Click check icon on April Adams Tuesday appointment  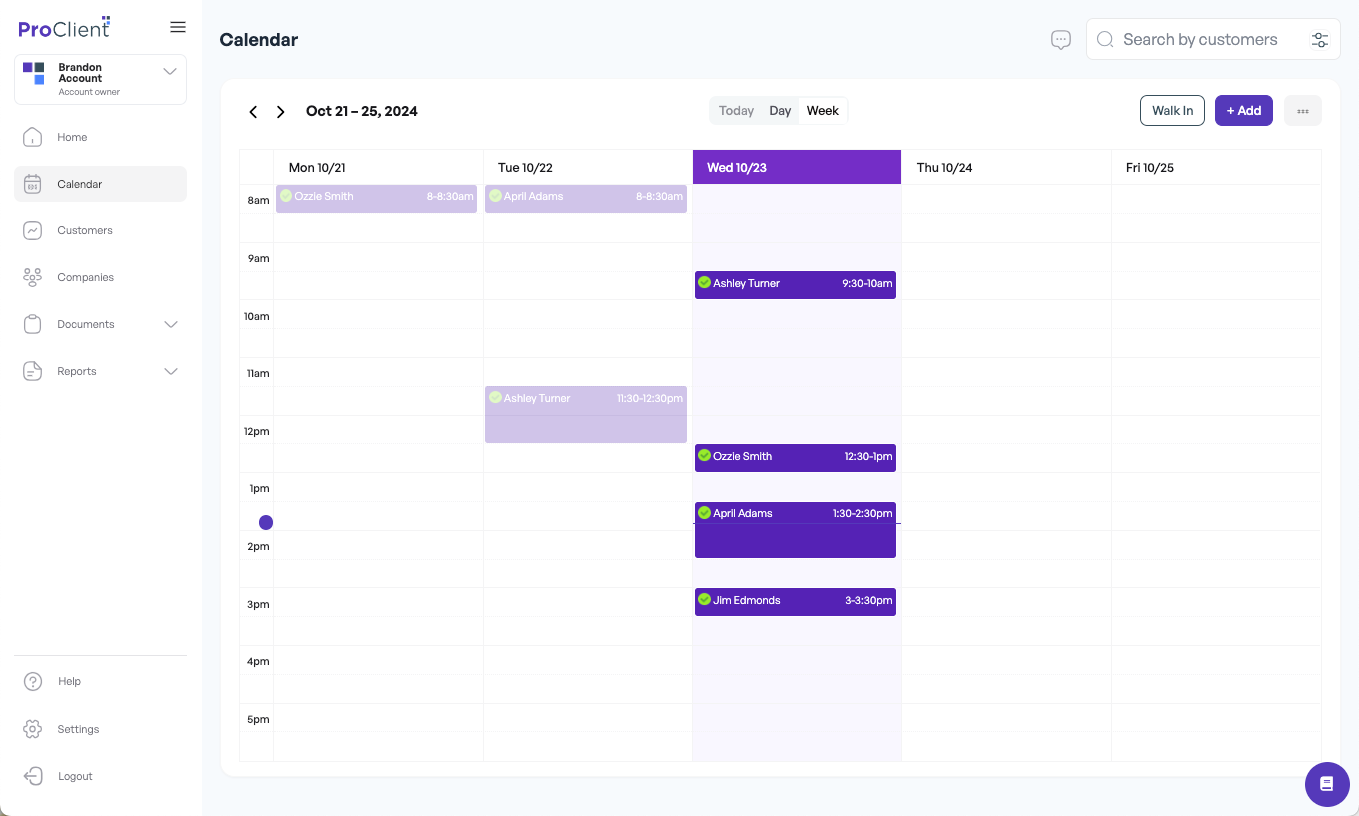point(495,196)
